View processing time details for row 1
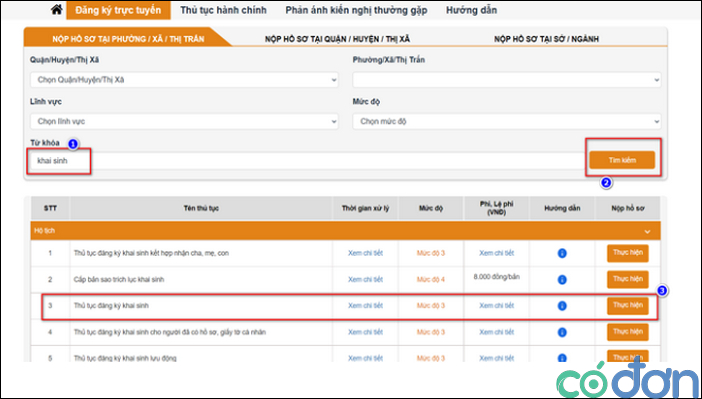Image resolution: width=702 pixels, height=399 pixels. (365, 253)
